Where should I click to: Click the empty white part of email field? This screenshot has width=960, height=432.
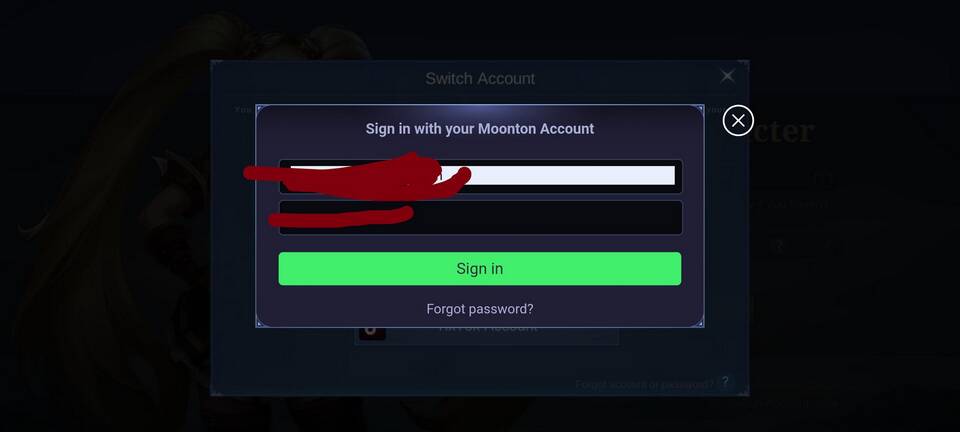[569, 176]
